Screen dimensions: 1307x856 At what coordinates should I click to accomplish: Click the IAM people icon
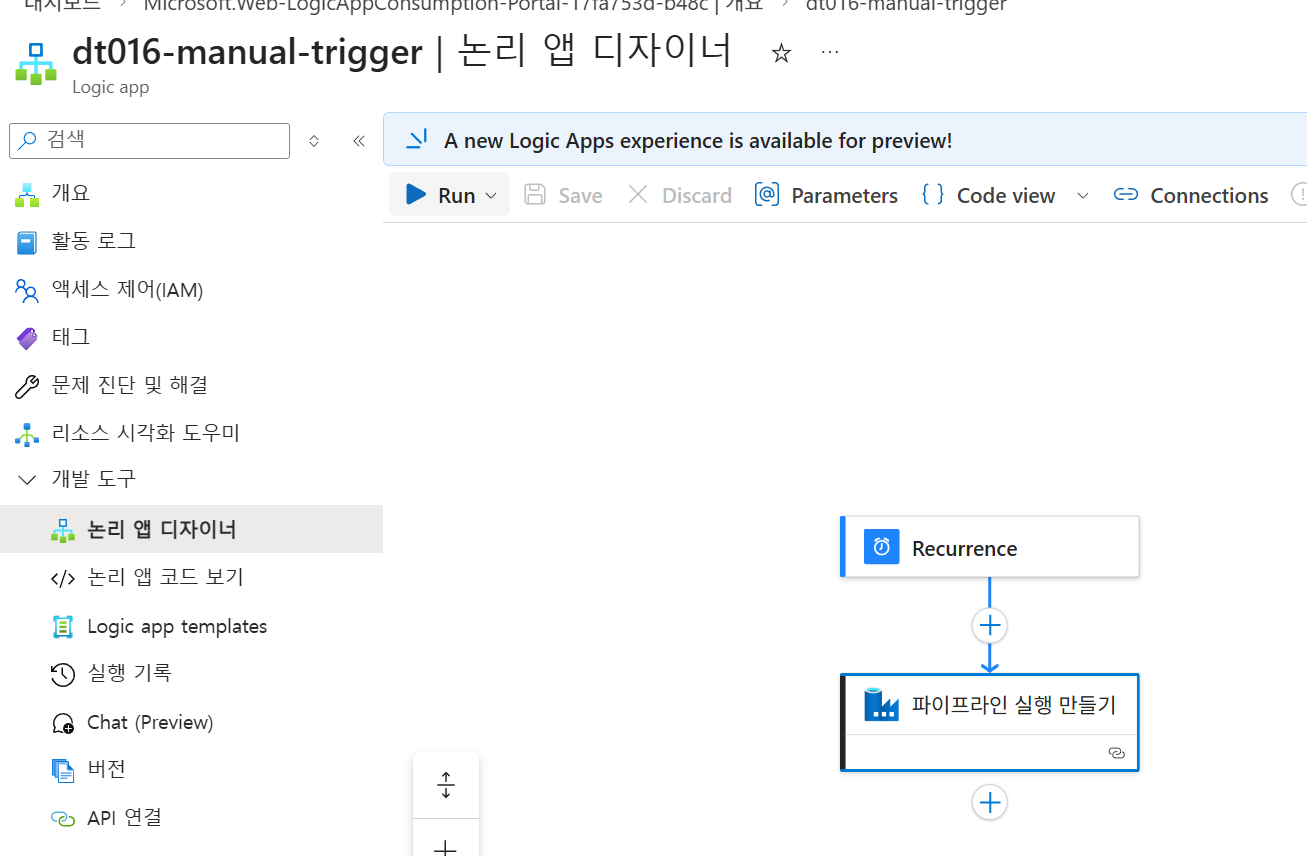pos(27,290)
